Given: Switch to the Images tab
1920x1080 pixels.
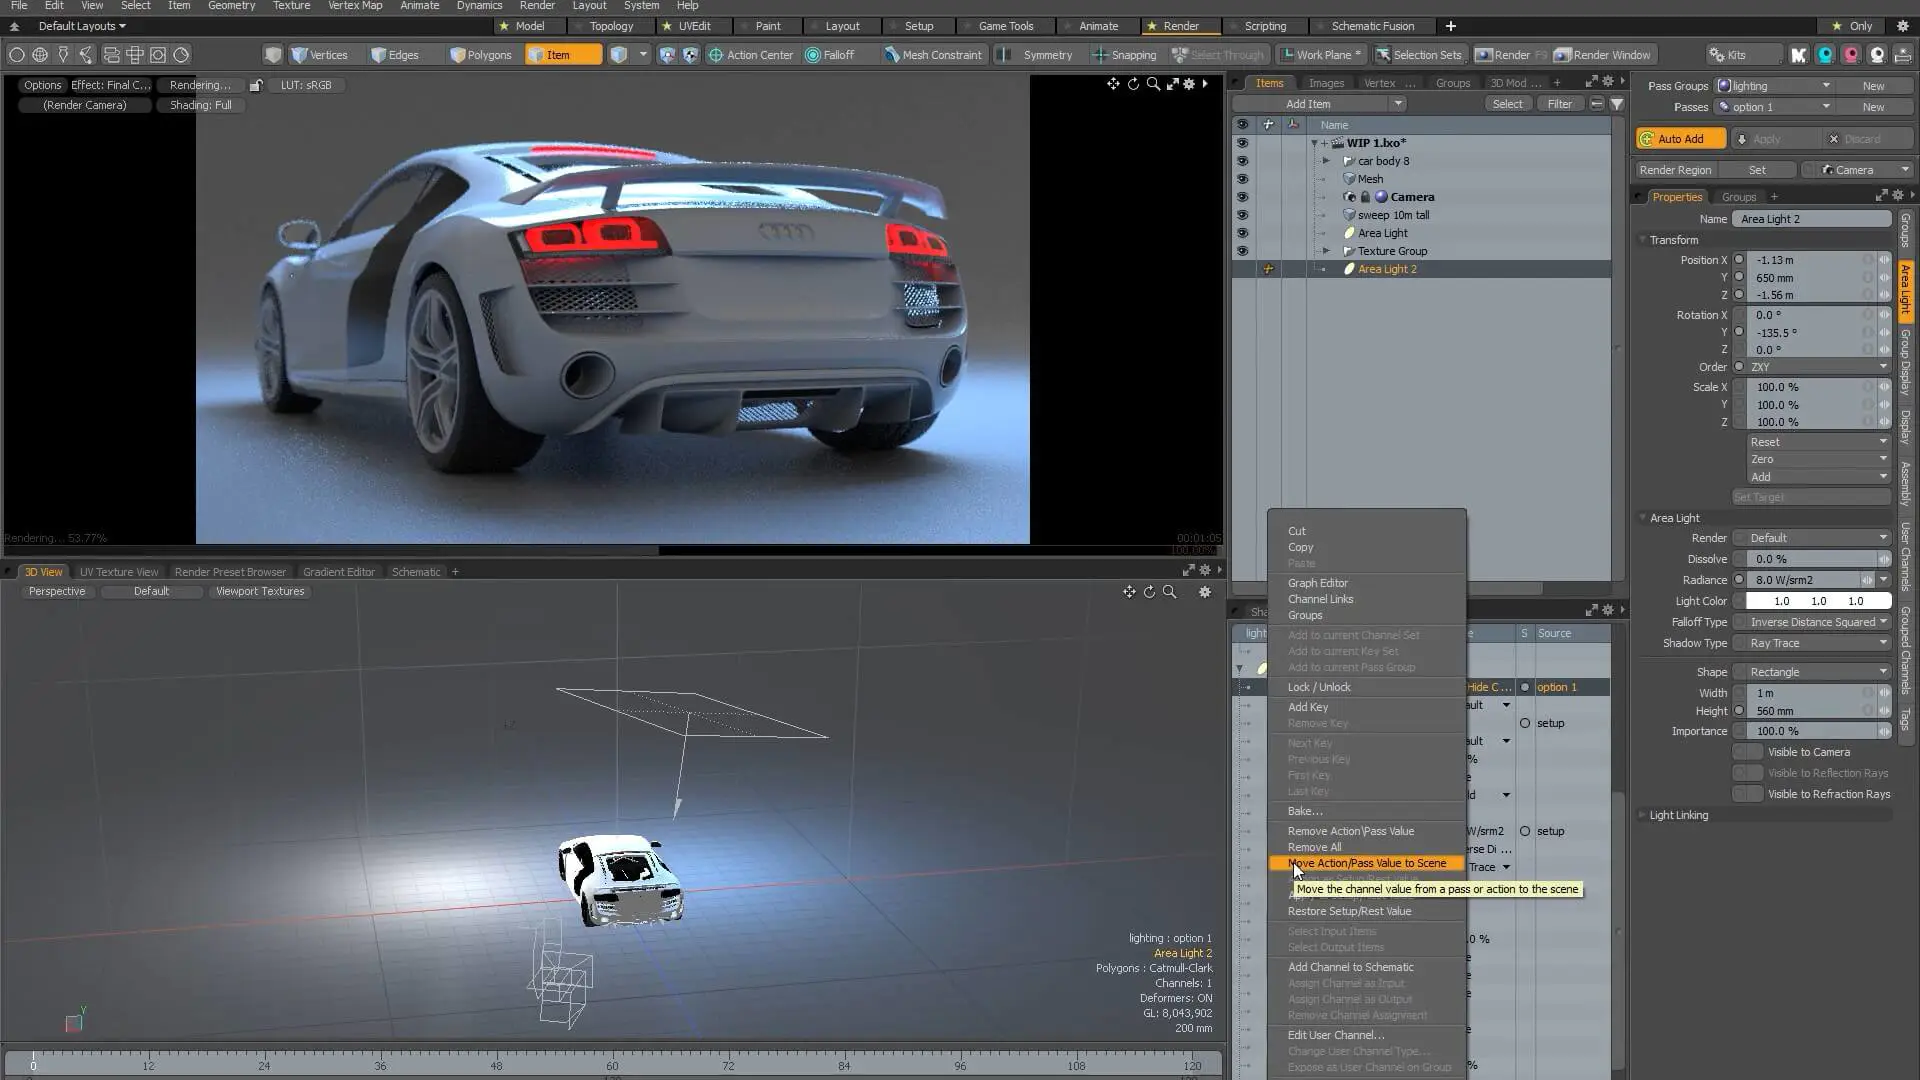Looking at the screenshot, I should [x=1326, y=83].
